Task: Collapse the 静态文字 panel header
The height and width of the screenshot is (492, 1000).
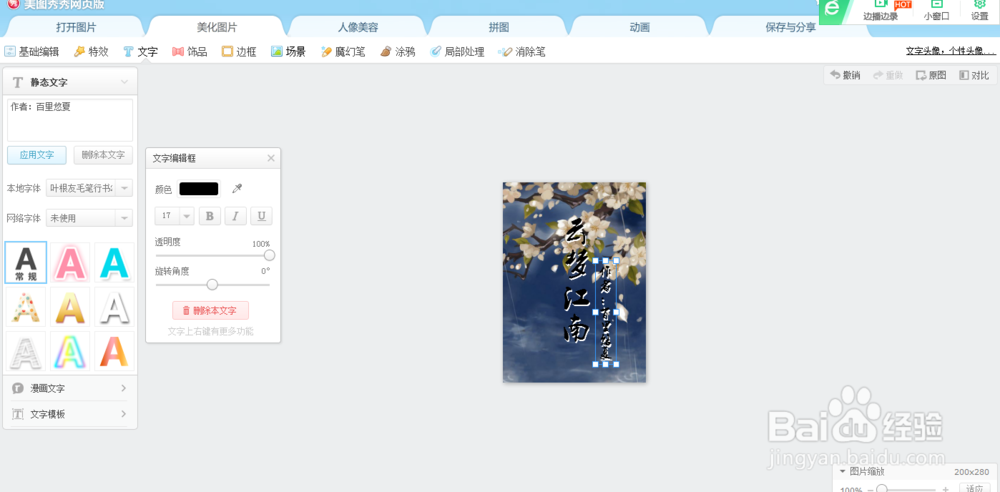Action: (x=70, y=82)
